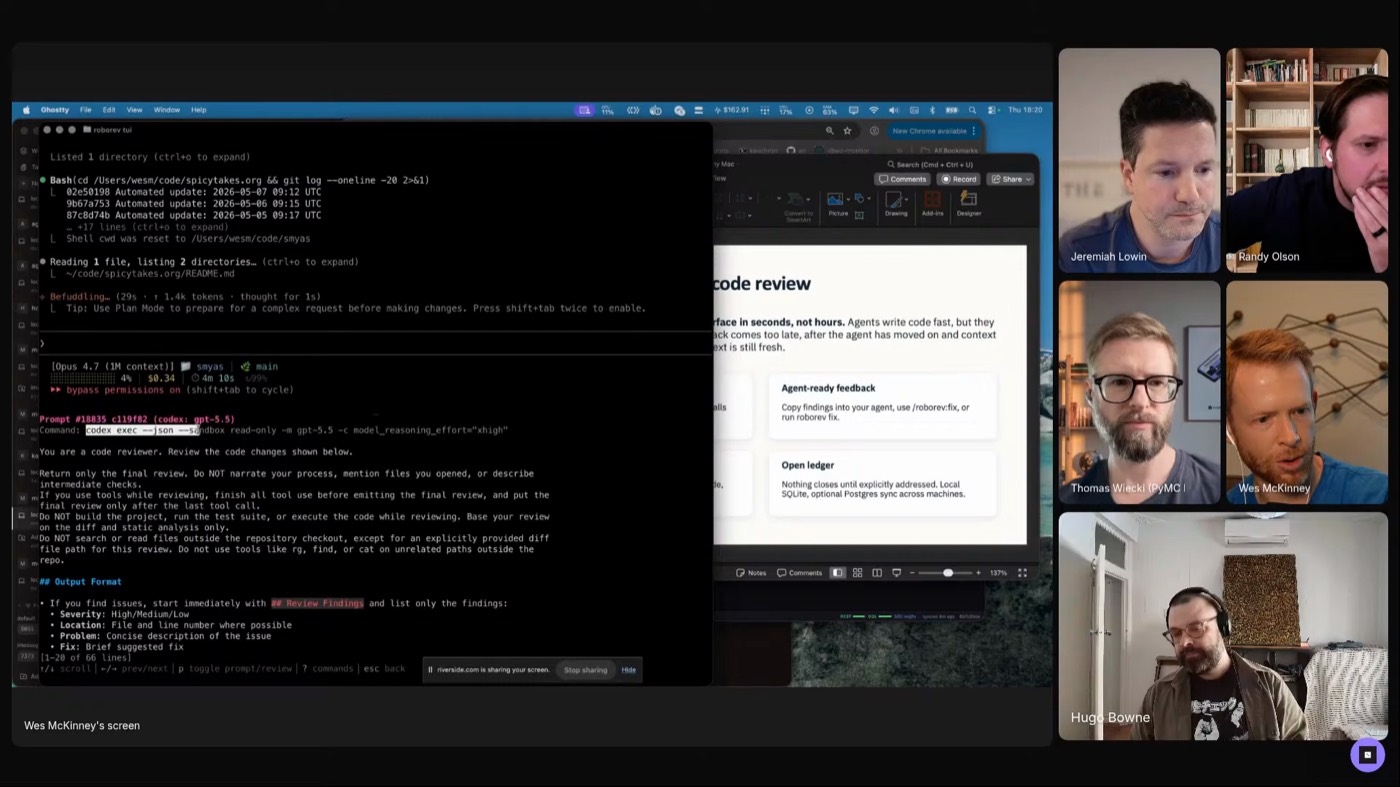Open the File menu
Screen dimensions: 1400x787
point(86,110)
